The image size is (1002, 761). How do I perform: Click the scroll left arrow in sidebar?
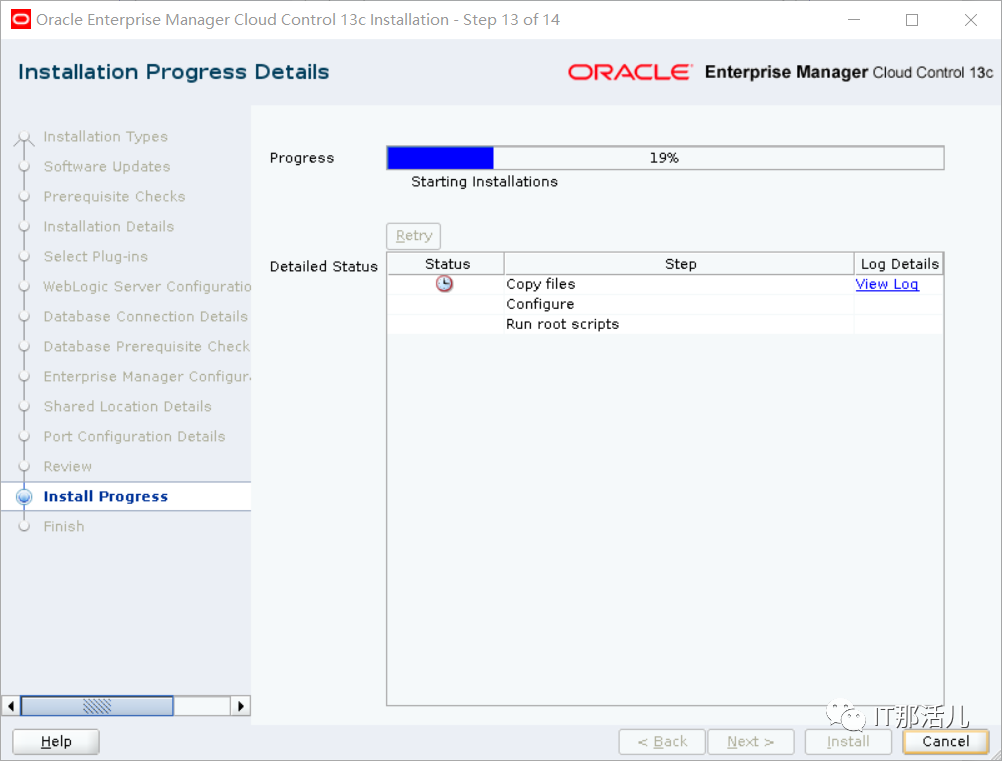pos(11,706)
